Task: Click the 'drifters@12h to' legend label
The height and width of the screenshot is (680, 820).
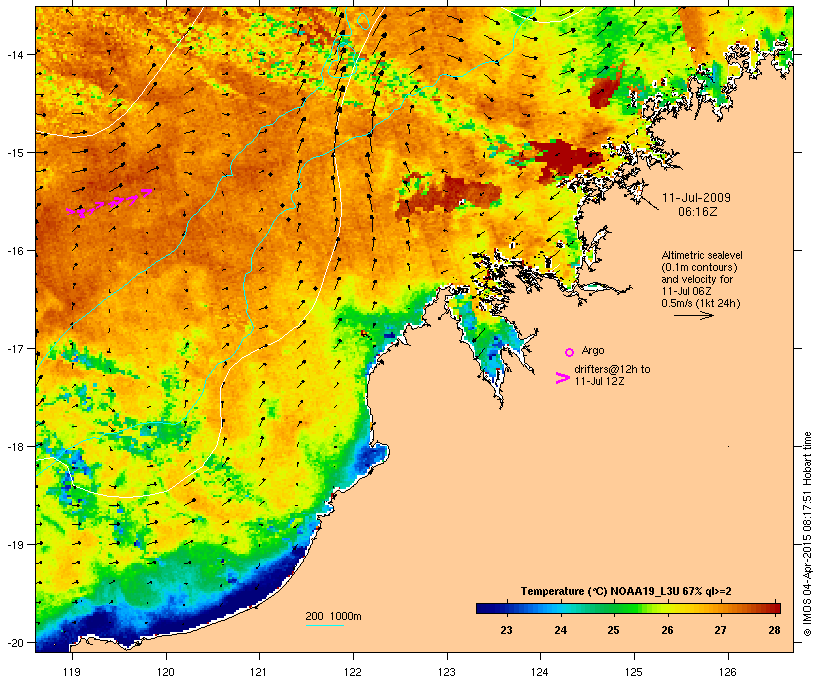Action: [x=612, y=369]
